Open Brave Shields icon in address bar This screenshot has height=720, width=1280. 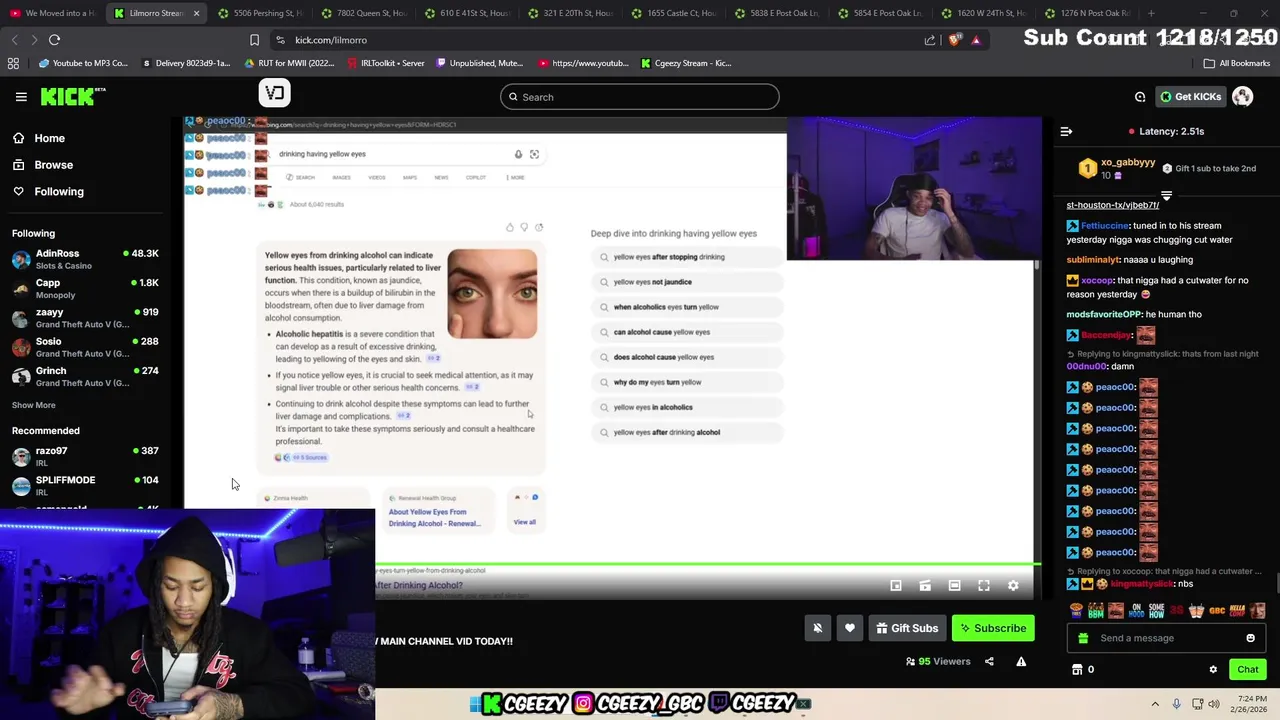[955, 40]
